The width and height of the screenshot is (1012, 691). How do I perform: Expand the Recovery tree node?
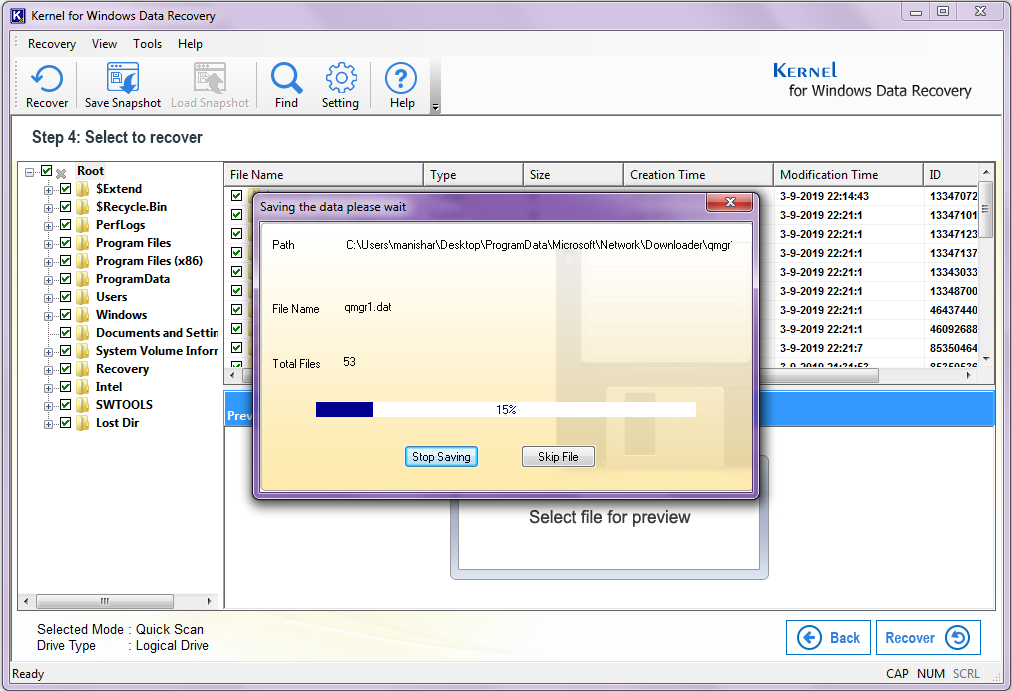[48, 370]
